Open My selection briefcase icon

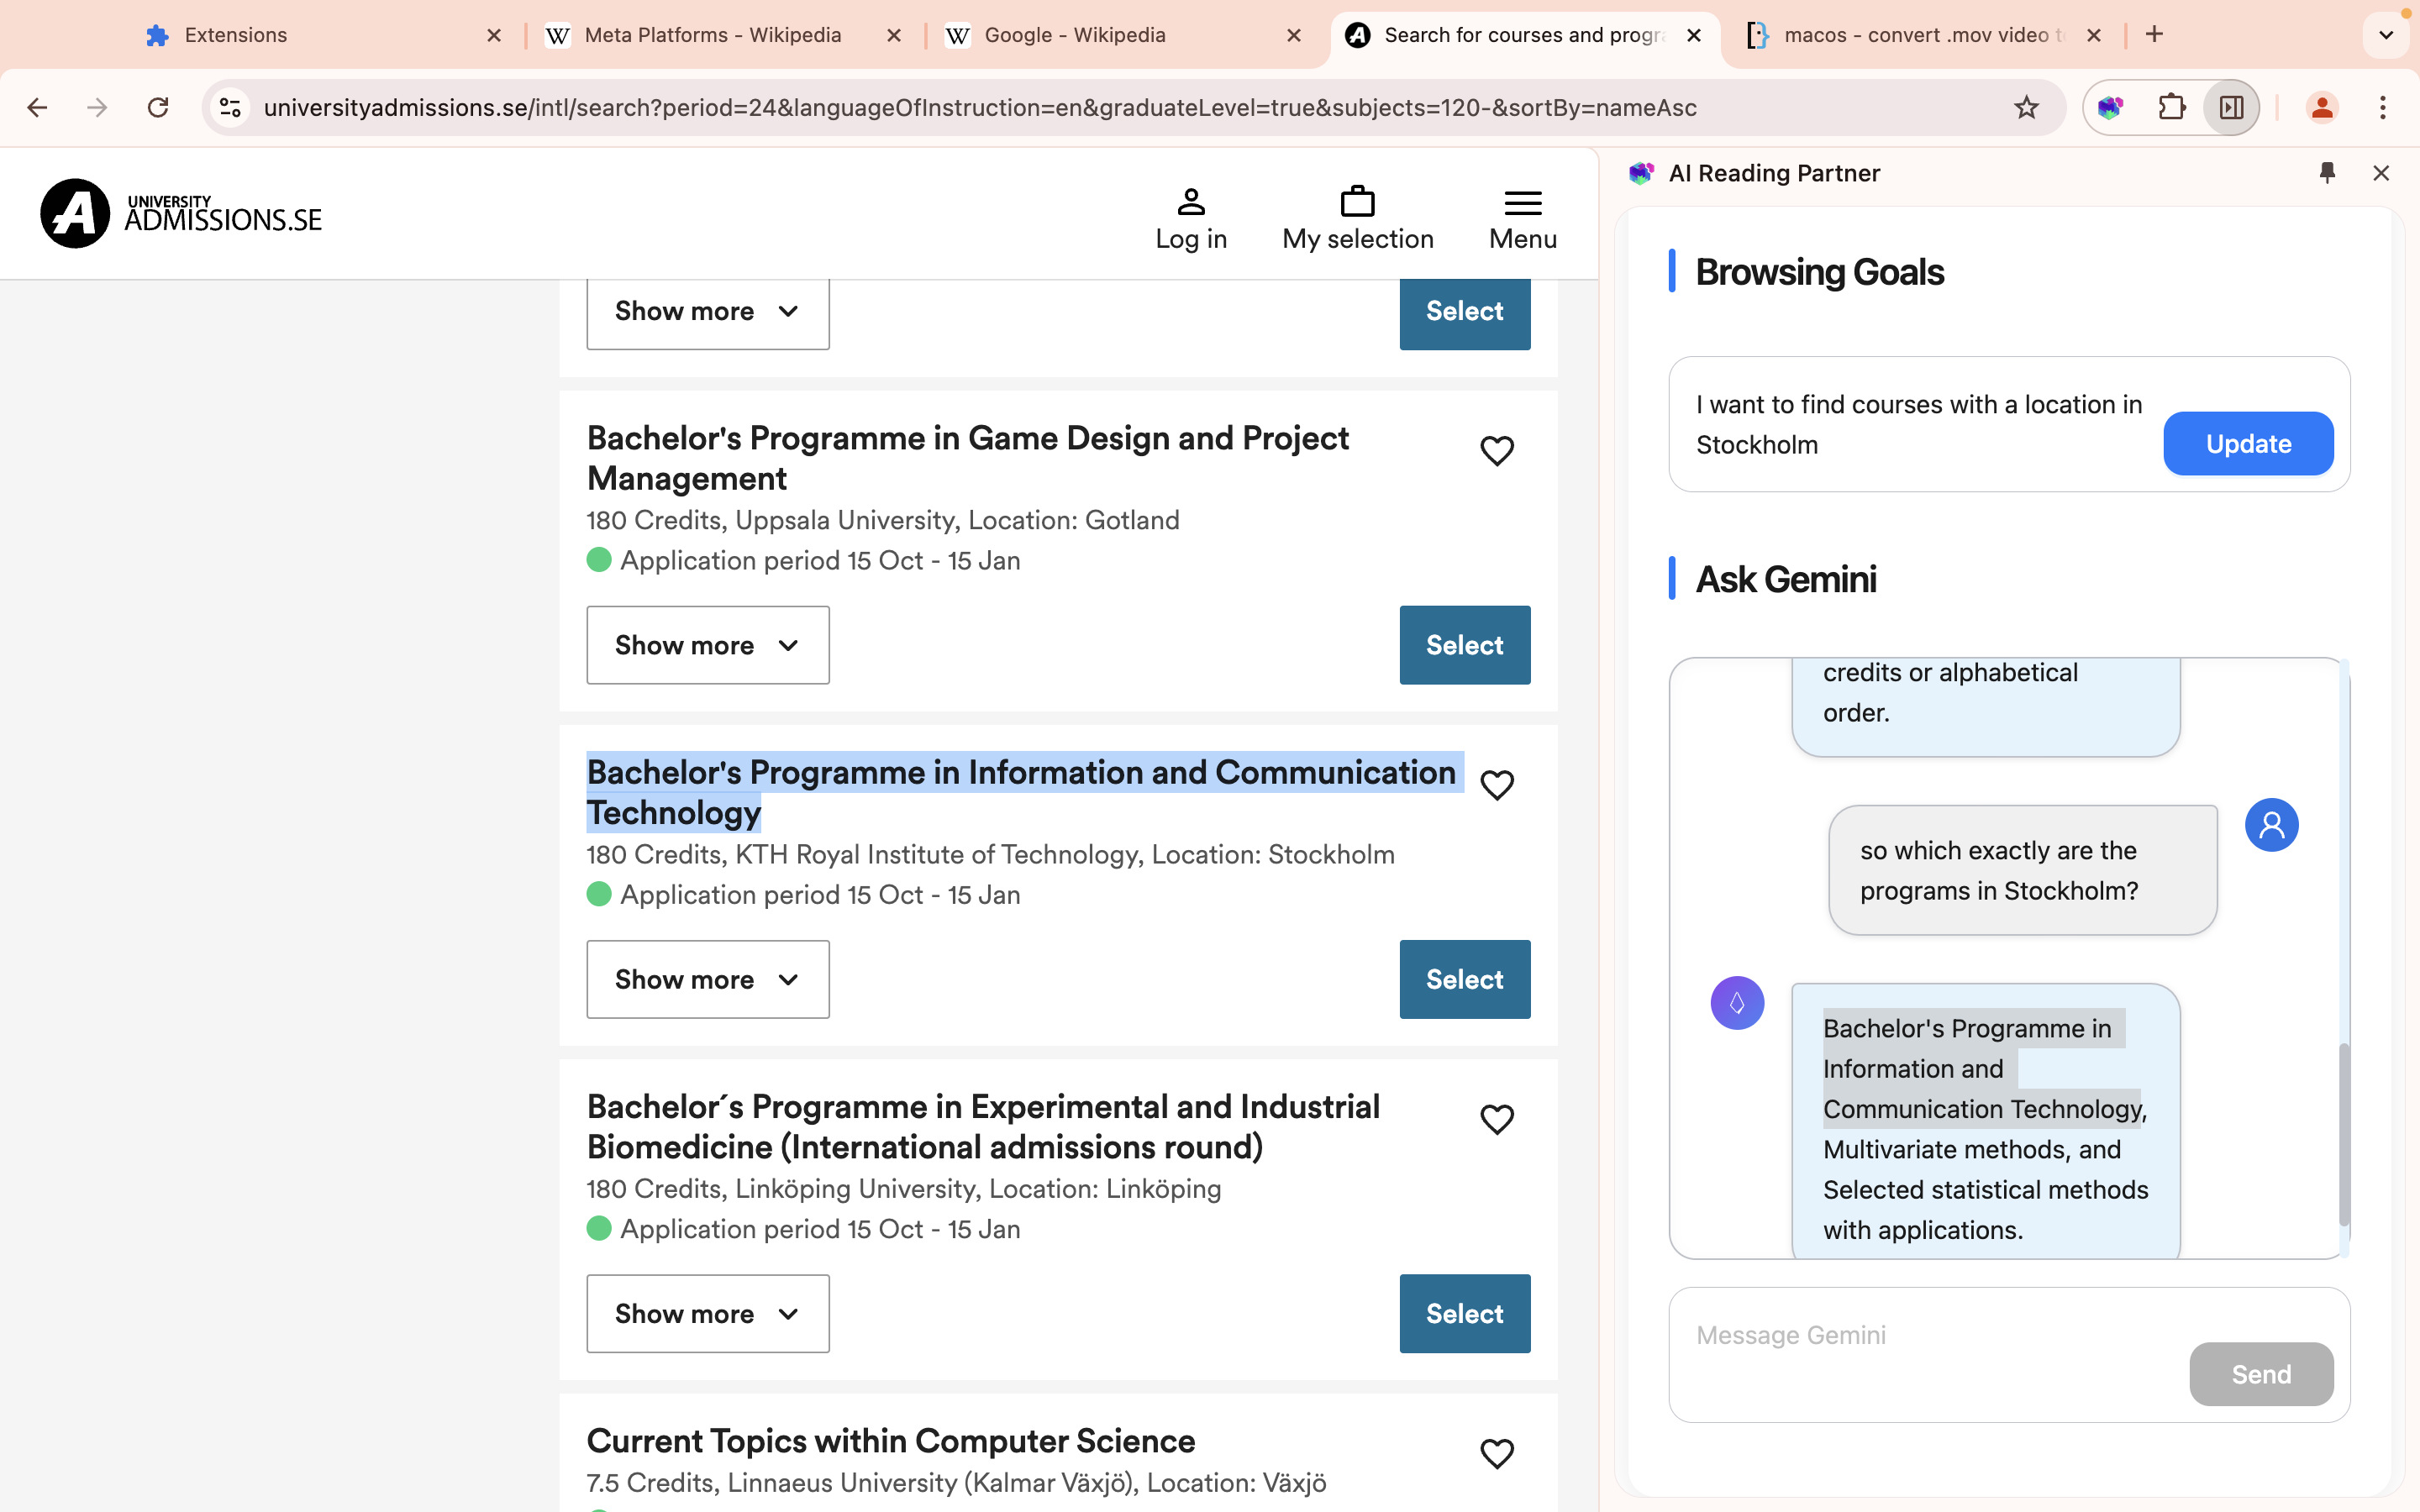click(1357, 202)
